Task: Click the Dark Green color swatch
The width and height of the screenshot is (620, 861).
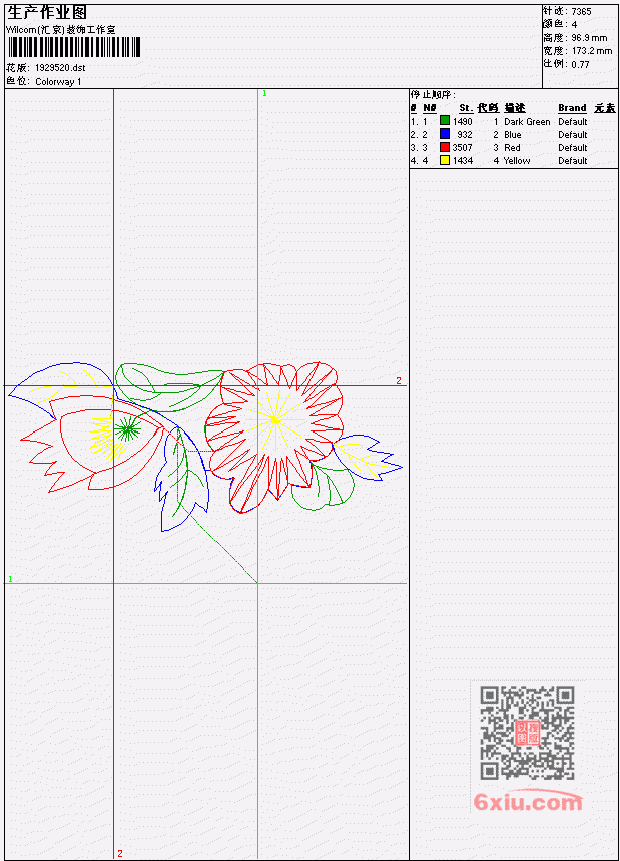Action: (445, 121)
